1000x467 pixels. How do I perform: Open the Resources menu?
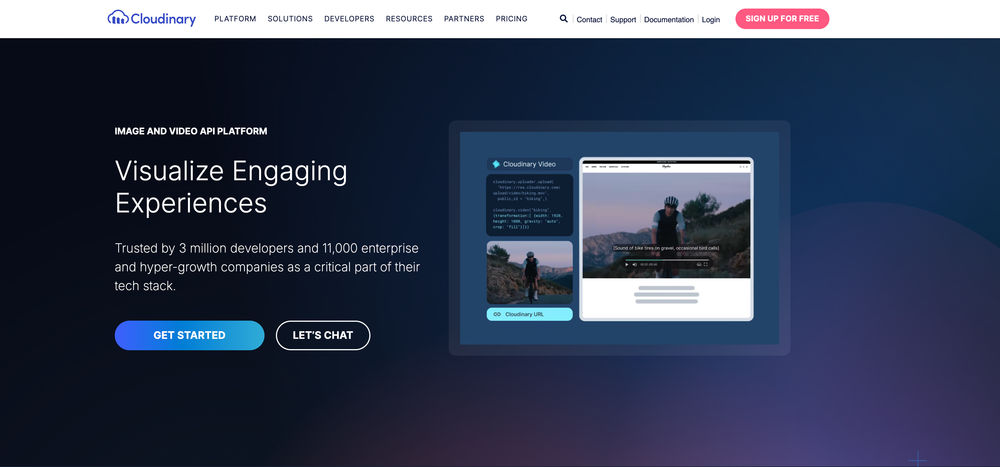409,19
